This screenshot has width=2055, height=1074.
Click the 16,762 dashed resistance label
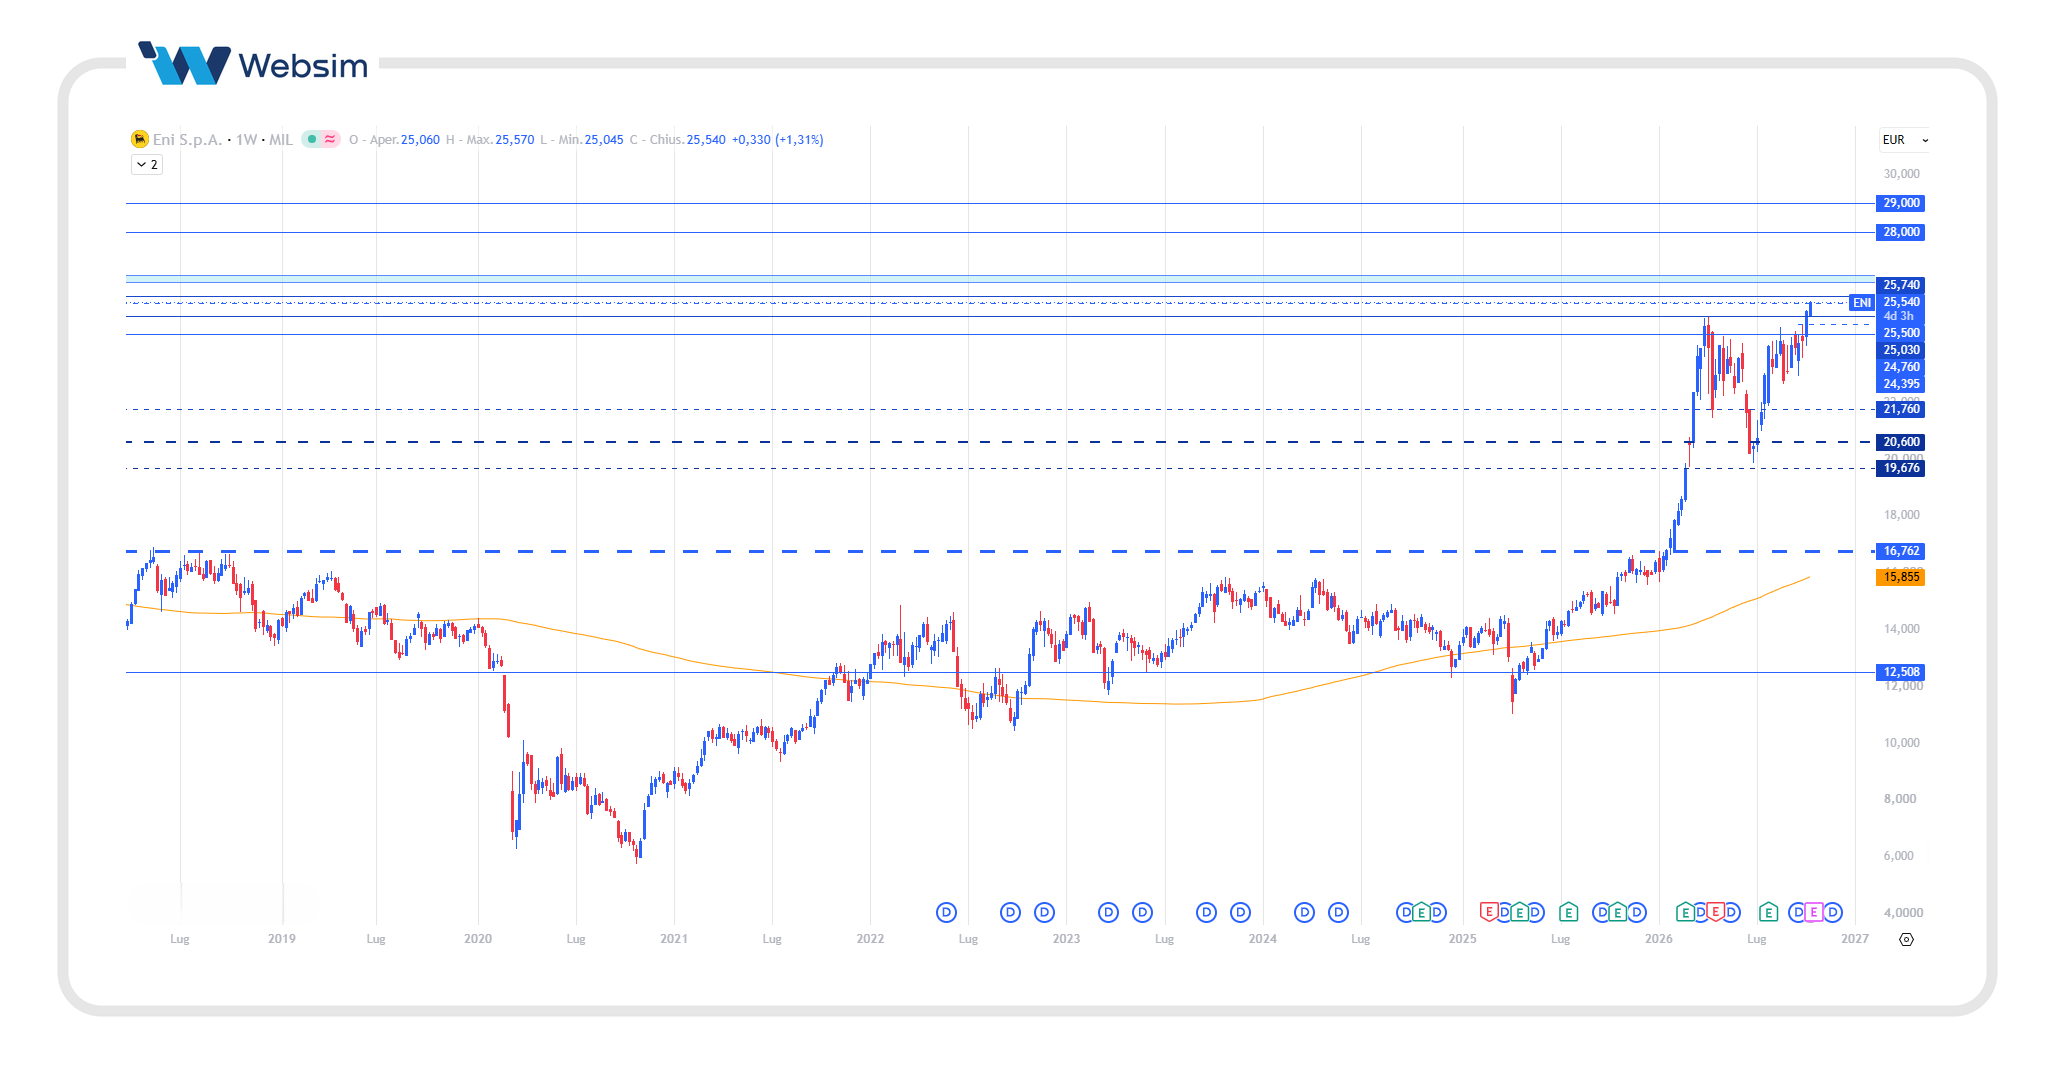[1900, 551]
